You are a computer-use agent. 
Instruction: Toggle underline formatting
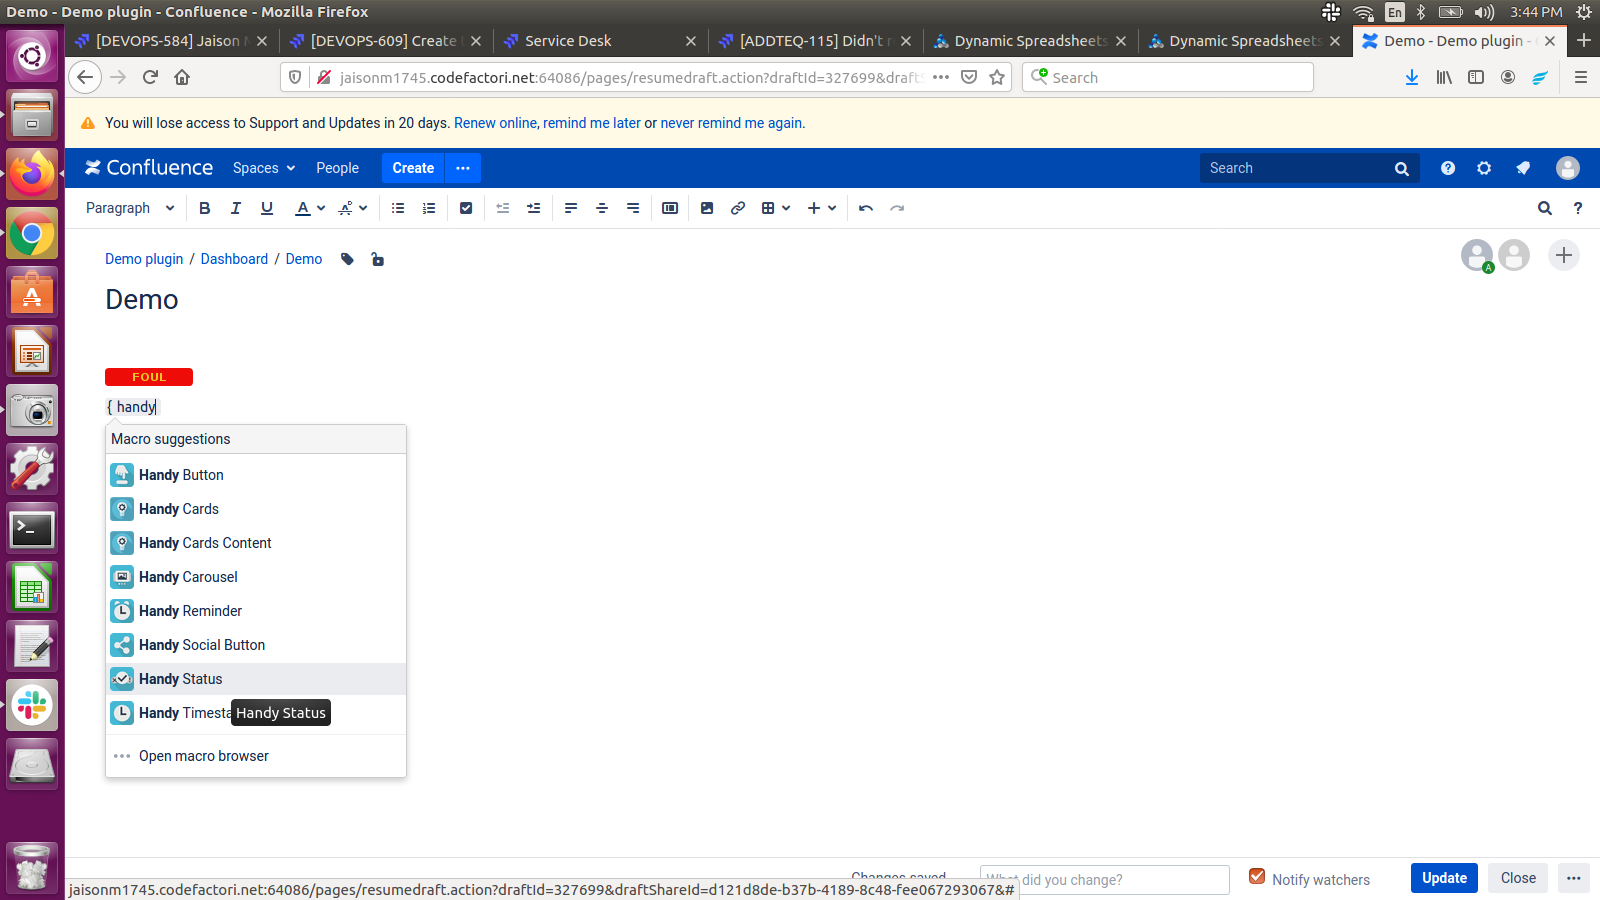267,208
